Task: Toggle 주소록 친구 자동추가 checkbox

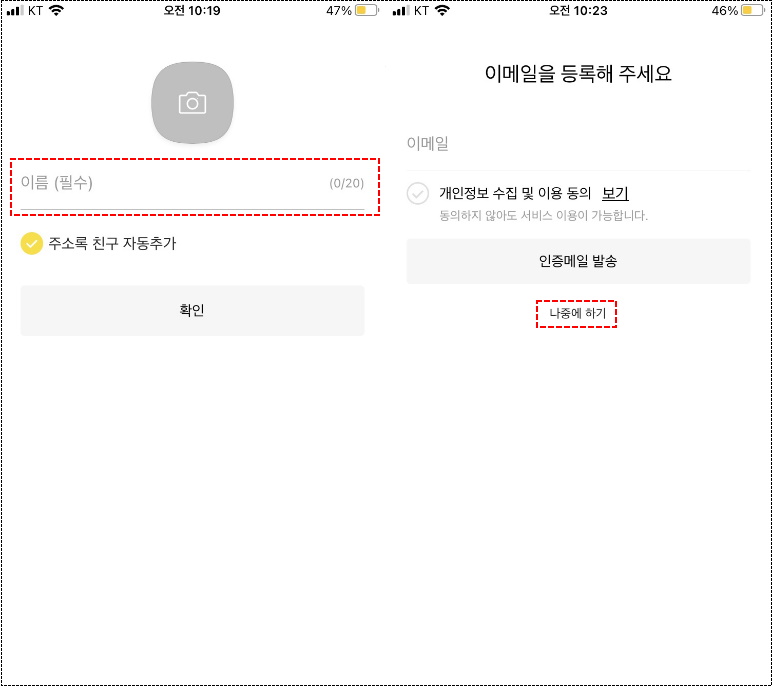Action: (32, 243)
